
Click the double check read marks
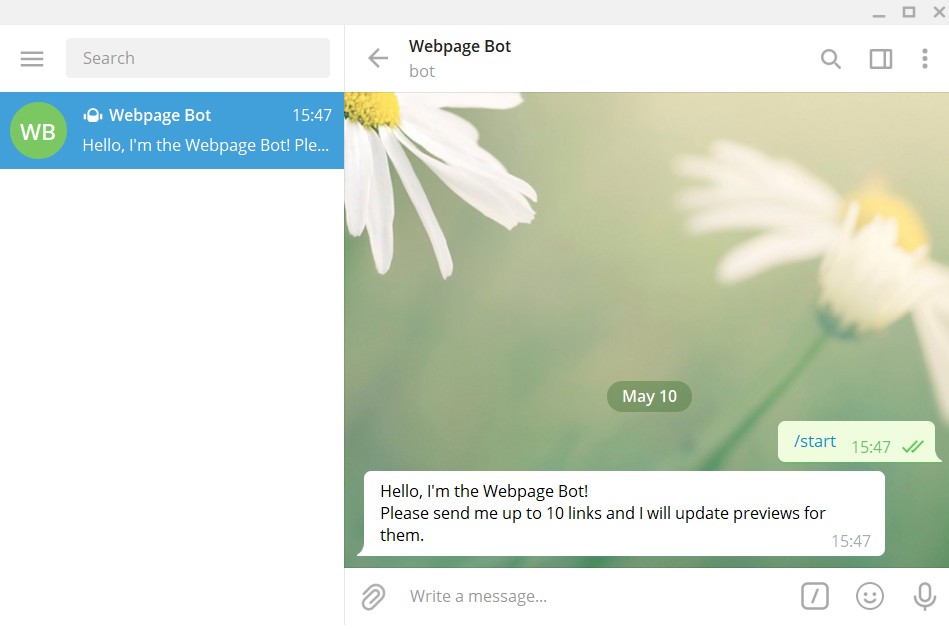point(913,447)
